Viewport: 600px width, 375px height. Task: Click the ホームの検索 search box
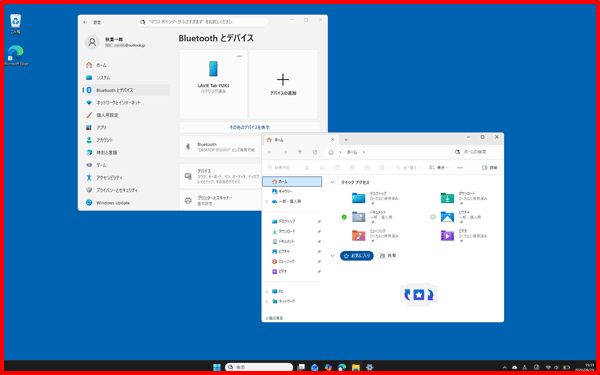[x=477, y=152]
